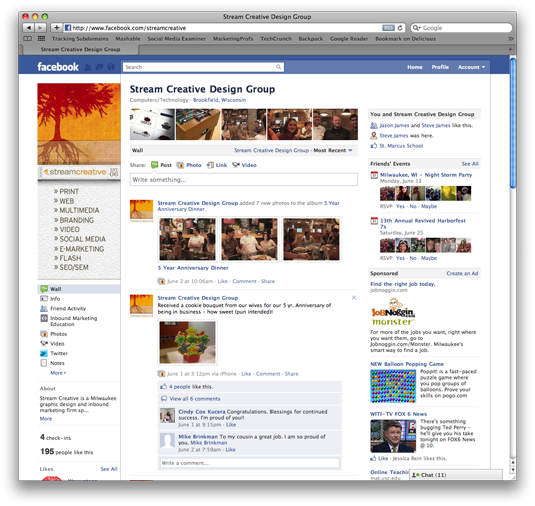Go to Profile in the header
This screenshot has height=506, width=535.
[x=440, y=67]
